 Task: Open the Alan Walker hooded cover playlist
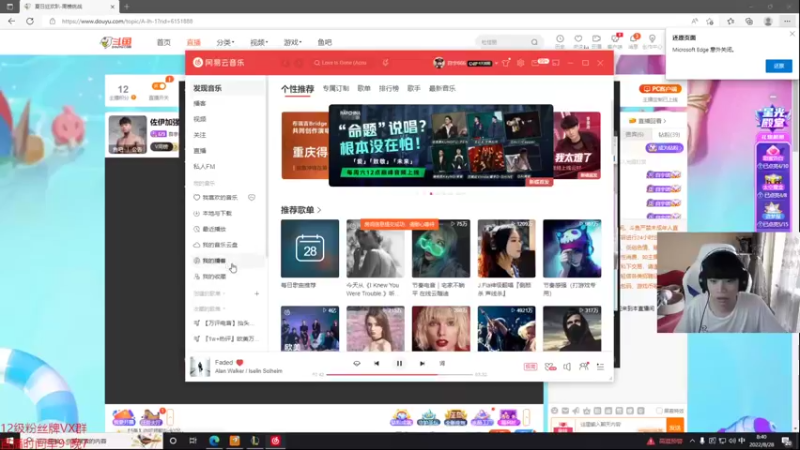(572, 329)
